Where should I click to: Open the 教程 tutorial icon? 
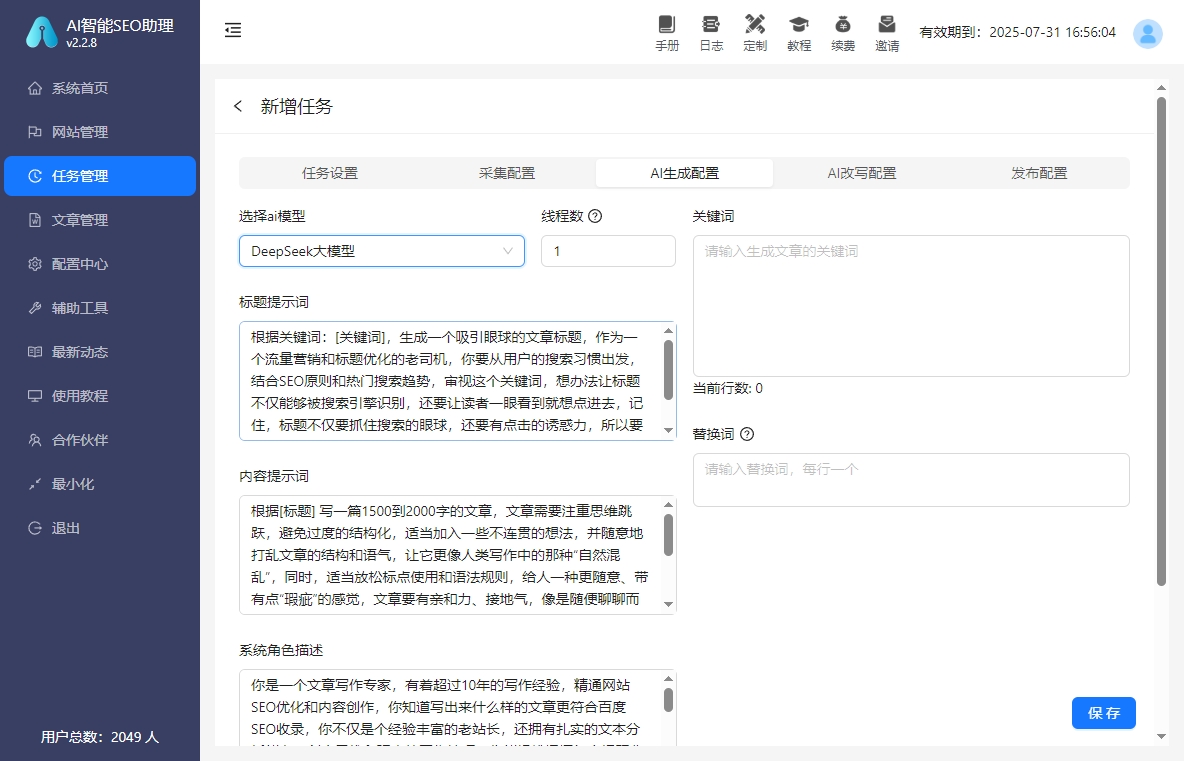(799, 30)
